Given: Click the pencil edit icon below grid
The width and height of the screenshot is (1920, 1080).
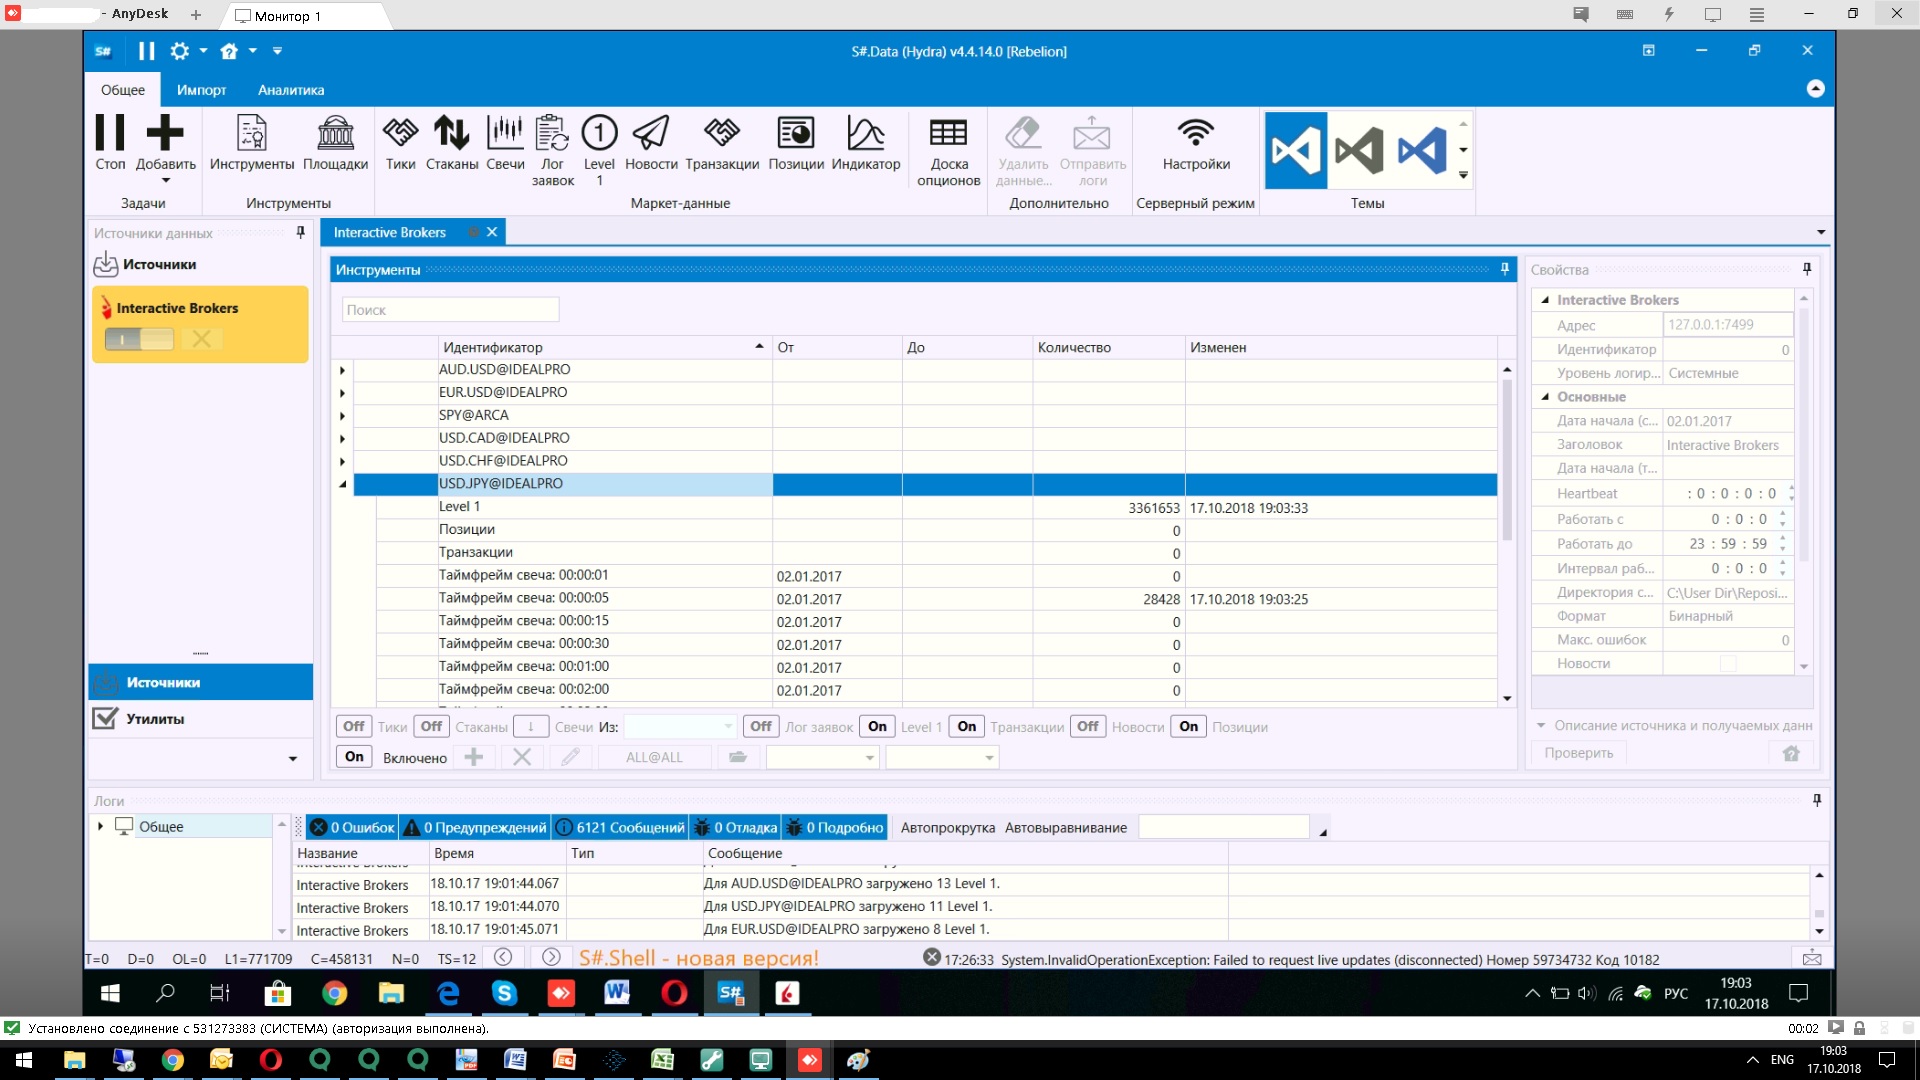Looking at the screenshot, I should pyautogui.click(x=570, y=757).
